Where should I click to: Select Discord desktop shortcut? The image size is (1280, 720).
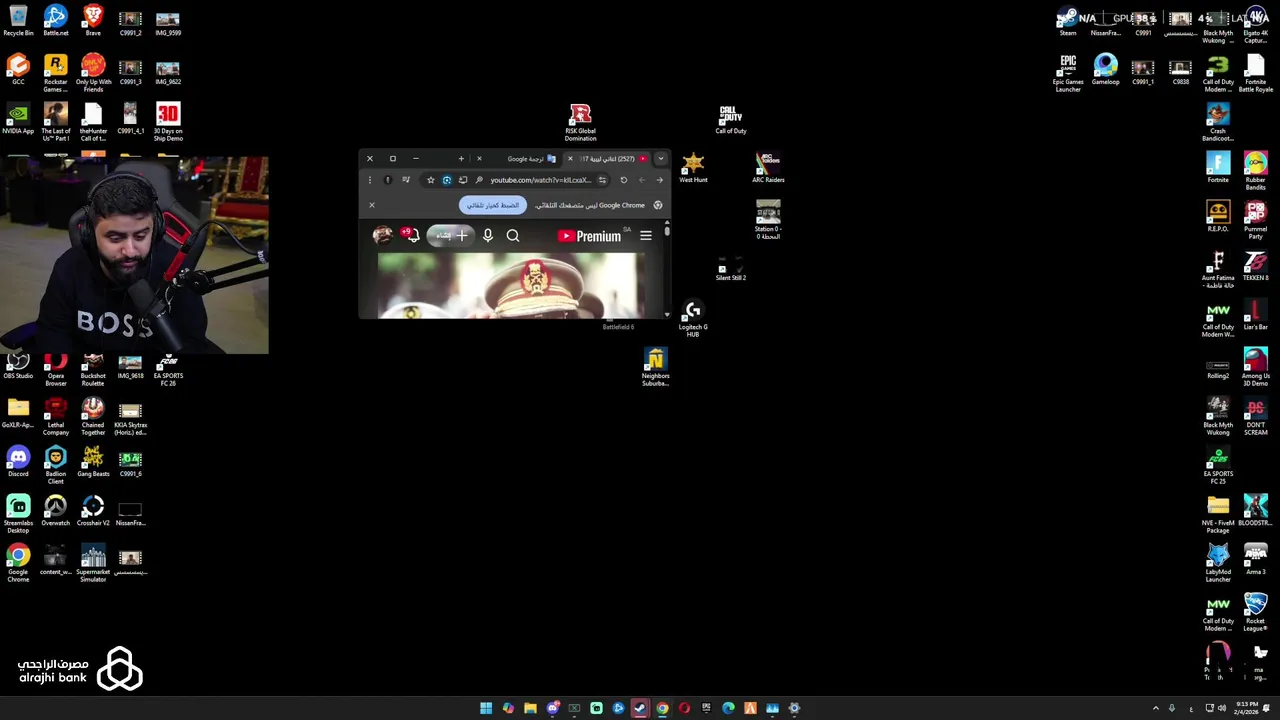pos(18,462)
